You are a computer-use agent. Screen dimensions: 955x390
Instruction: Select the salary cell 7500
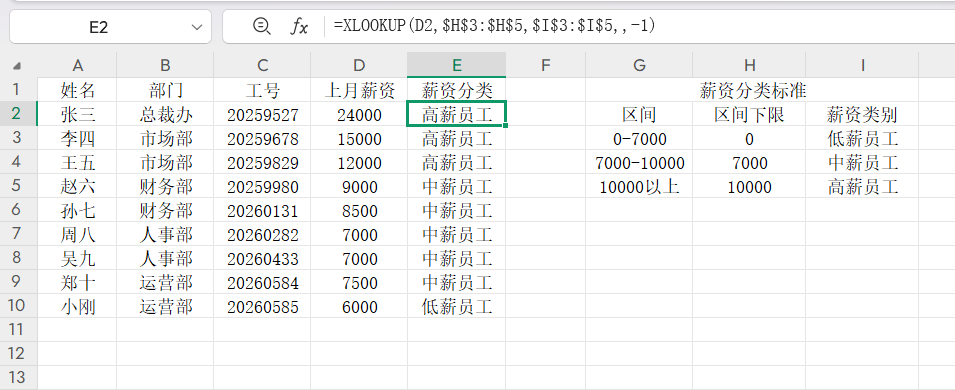pyautogui.click(x=359, y=282)
